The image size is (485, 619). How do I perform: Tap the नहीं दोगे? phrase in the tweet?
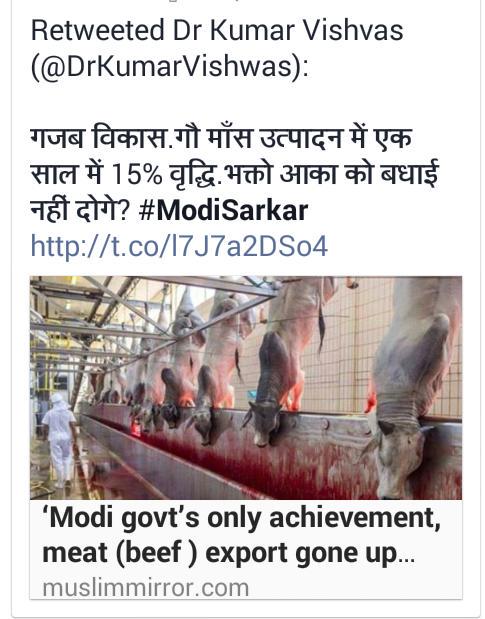[x=80, y=211]
